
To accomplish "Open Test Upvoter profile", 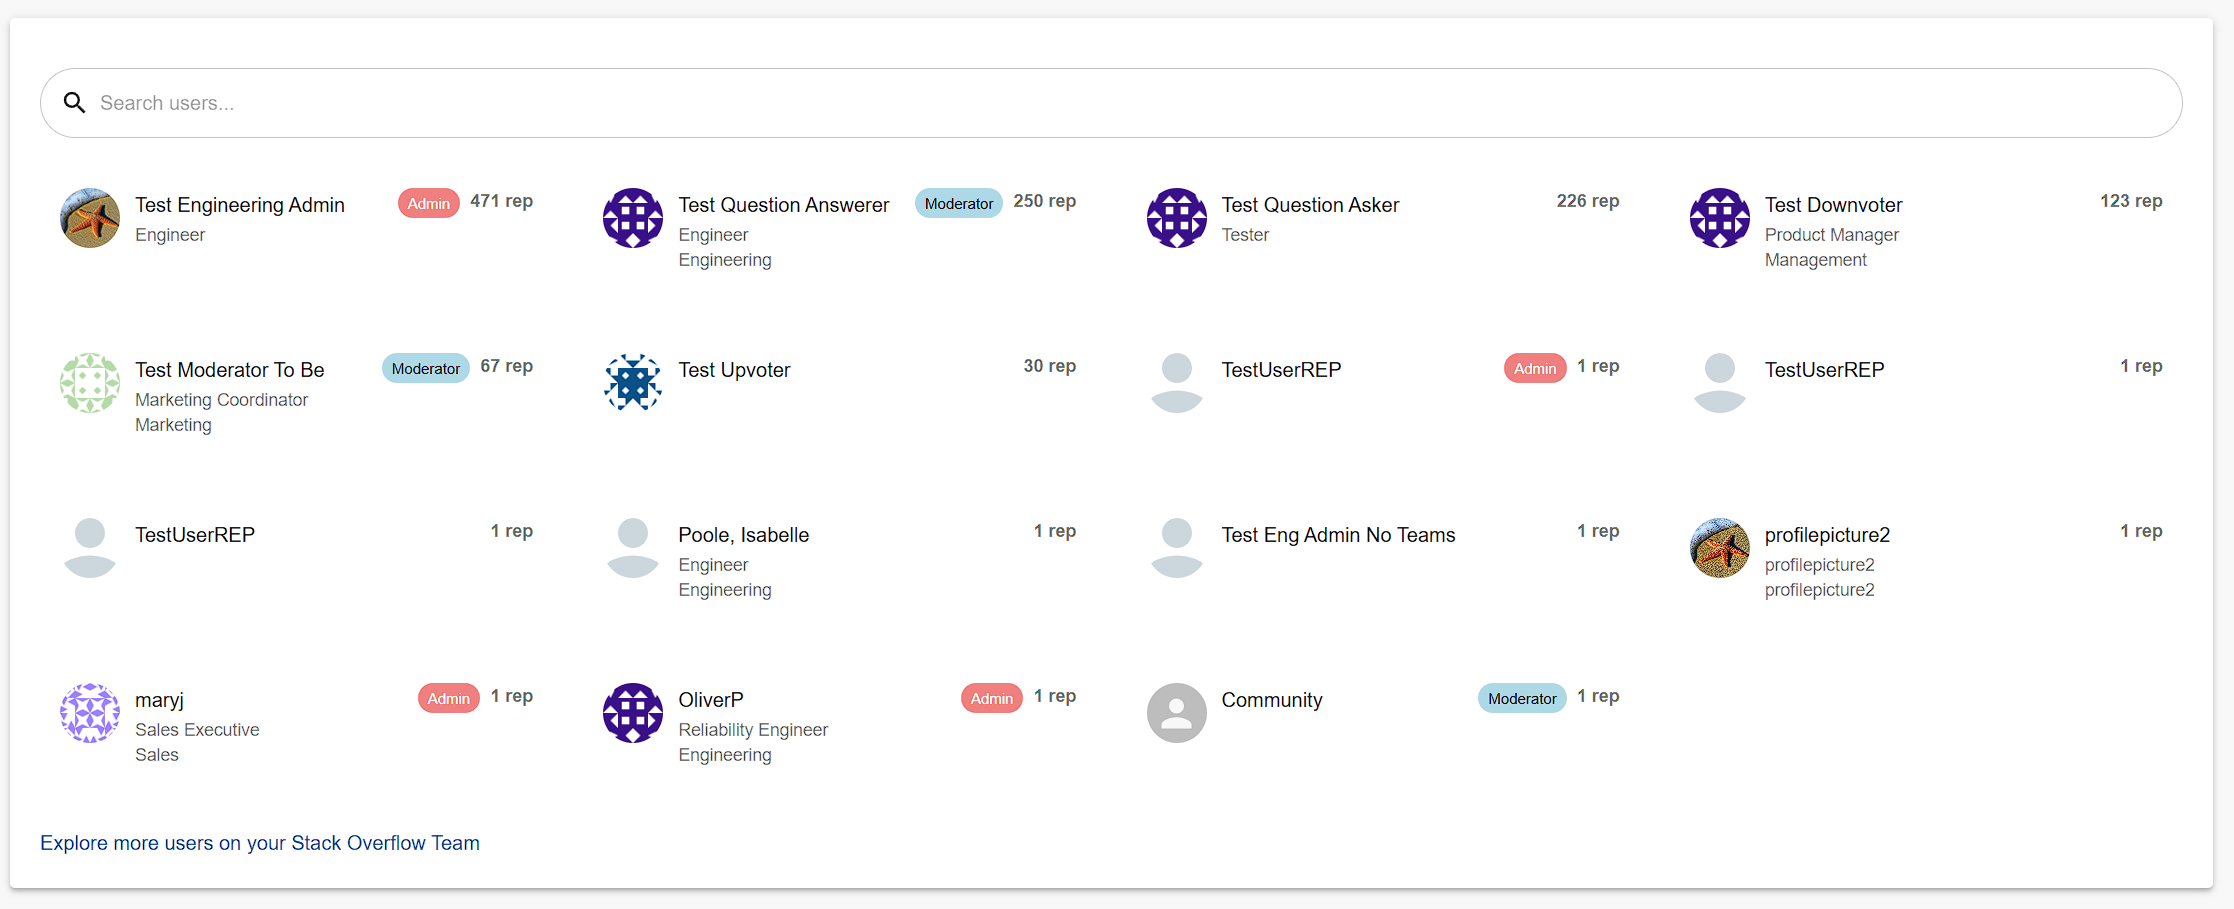I will [734, 370].
